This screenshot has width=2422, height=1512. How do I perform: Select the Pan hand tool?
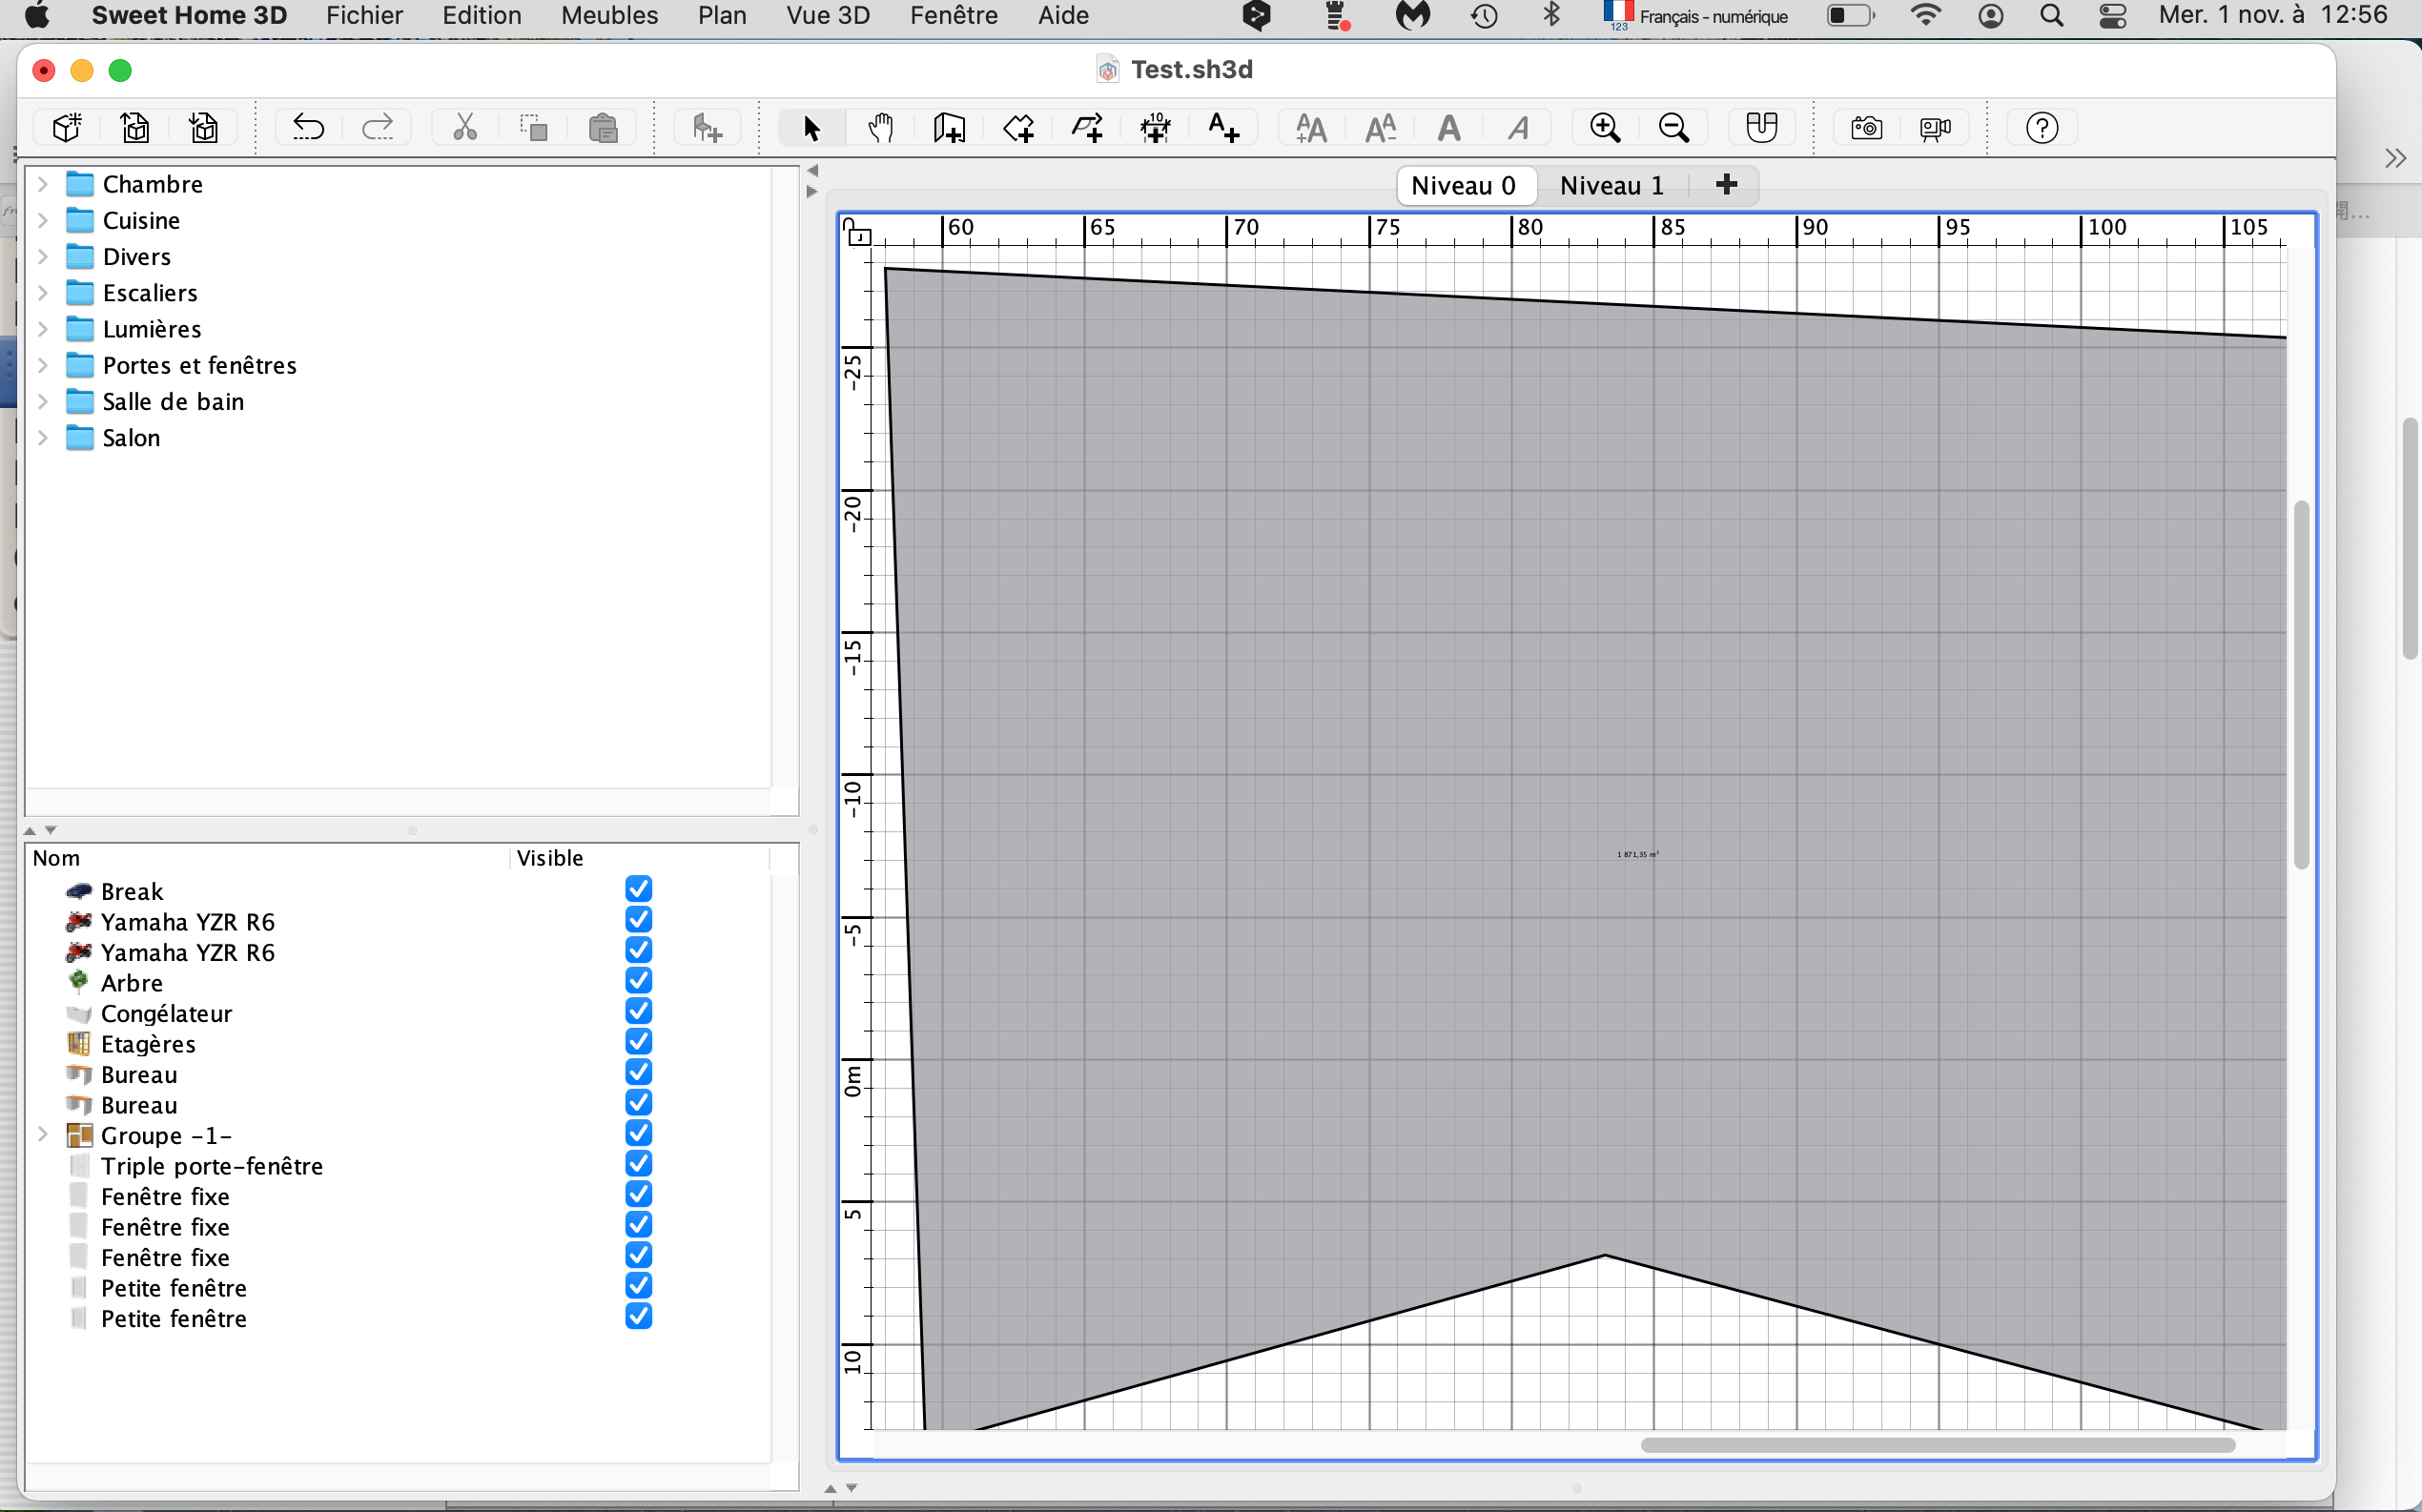coord(880,128)
